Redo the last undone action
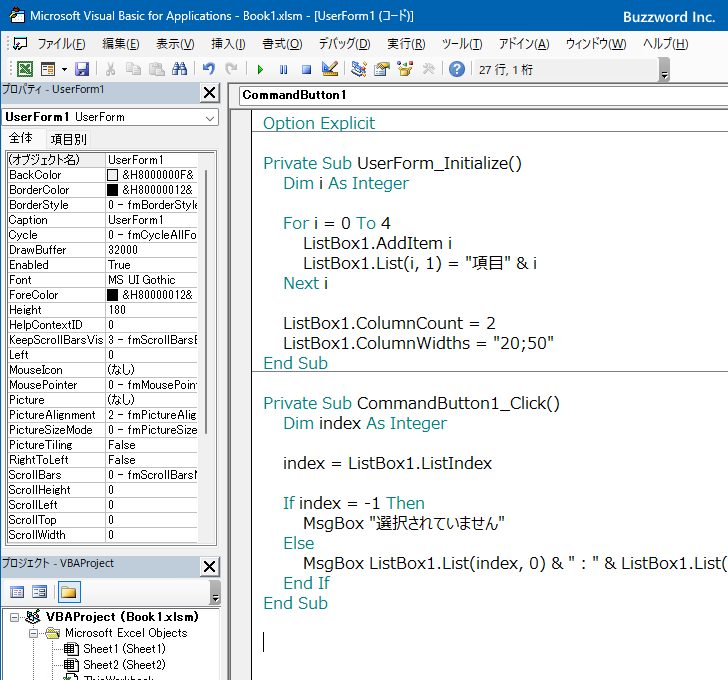The image size is (728, 680). (231, 69)
